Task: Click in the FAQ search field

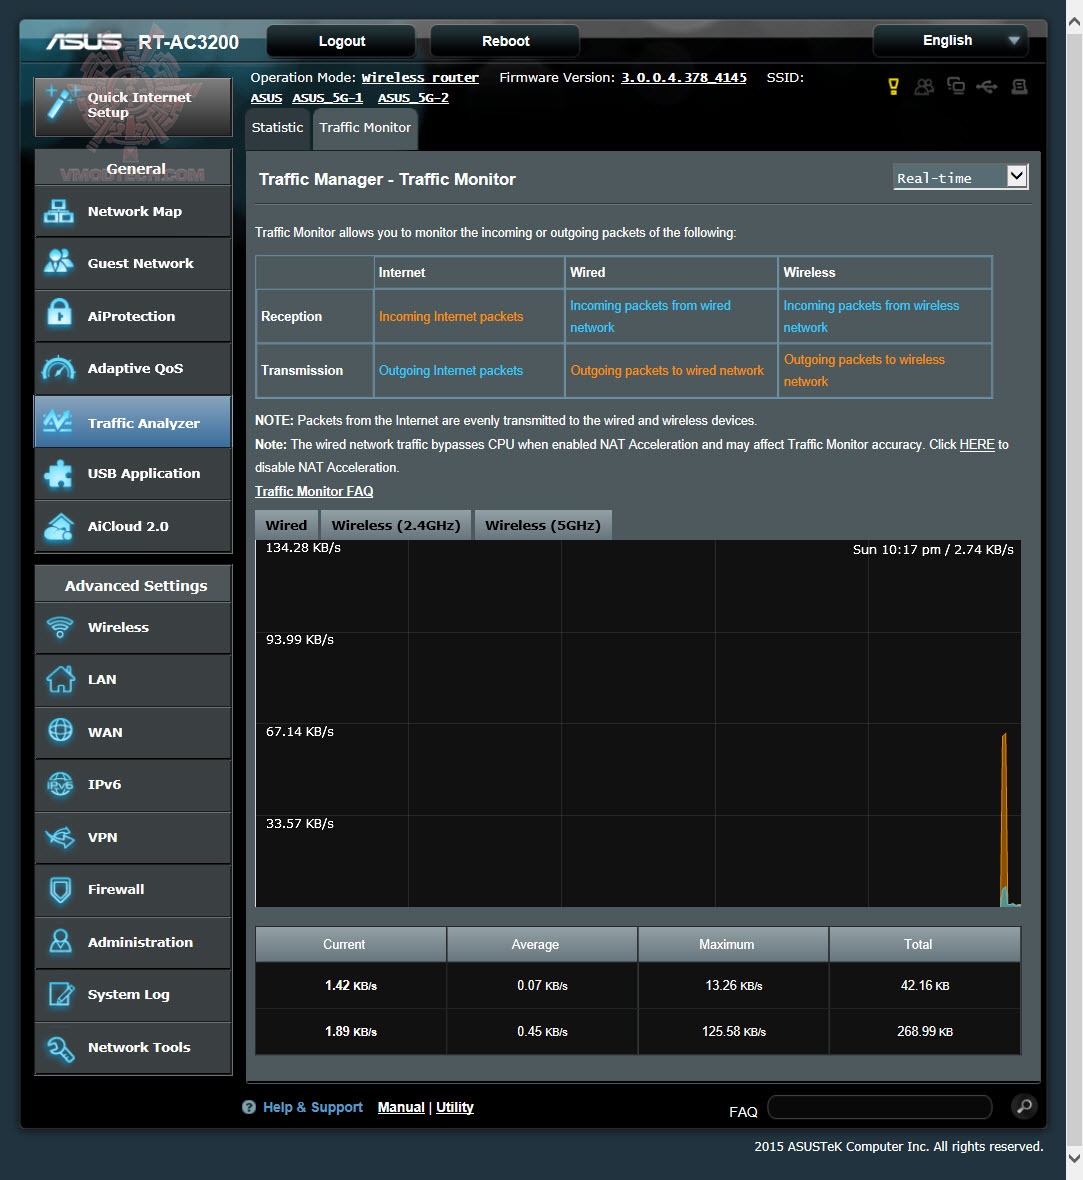Action: (879, 1107)
